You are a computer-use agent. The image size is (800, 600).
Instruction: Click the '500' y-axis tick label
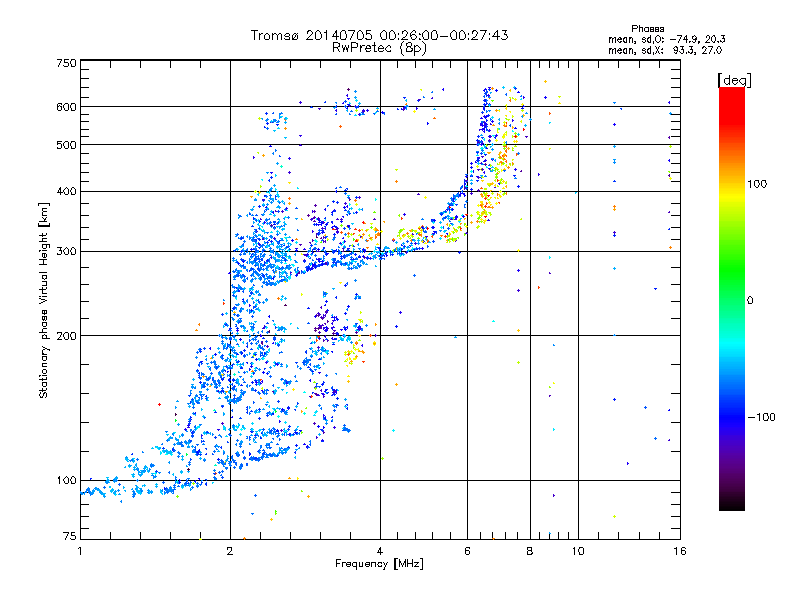[67, 145]
